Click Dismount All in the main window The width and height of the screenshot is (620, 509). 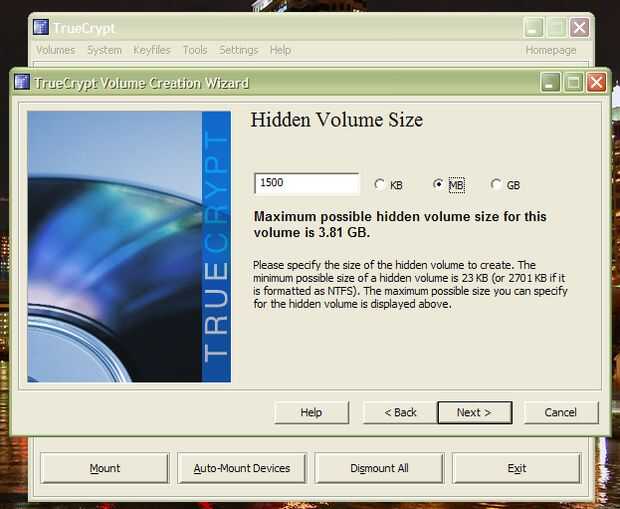[x=379, y=468]
